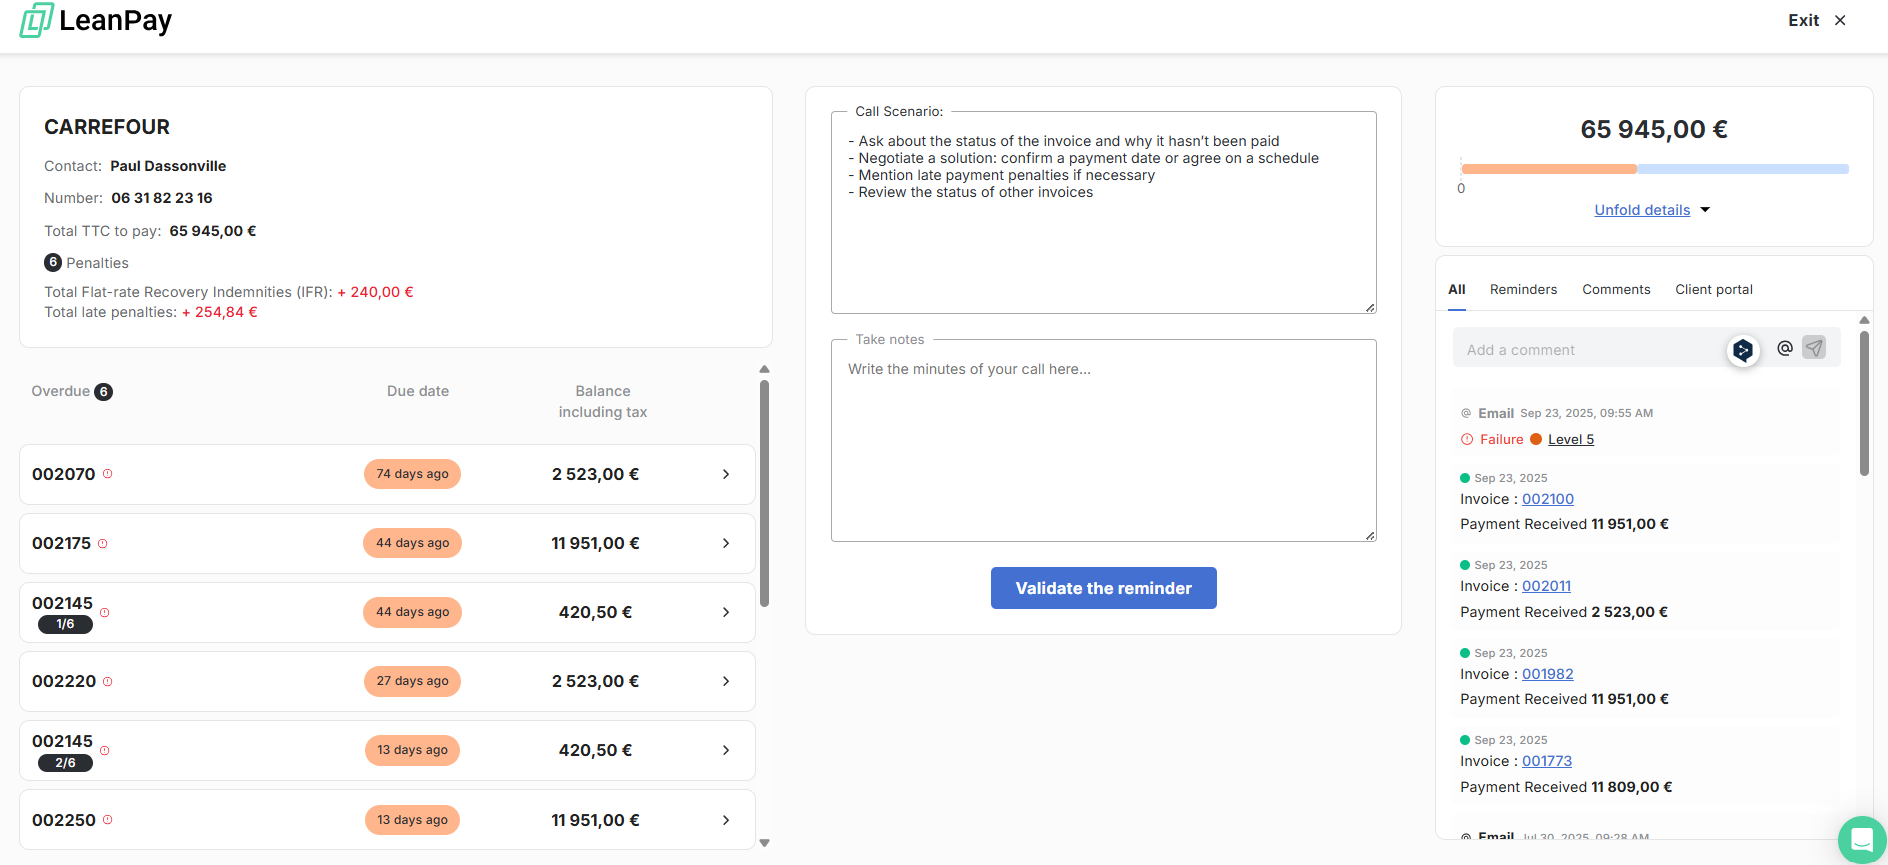Click the email @ icon on Sep 23 entry
Image resolution: width=1888 pixels, height=865 pixels.
(x=1466, y=413)
